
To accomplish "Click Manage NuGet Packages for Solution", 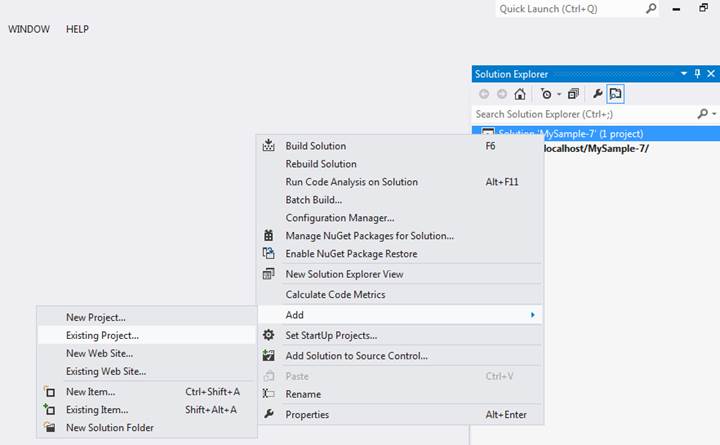I will tap(369, 236).
